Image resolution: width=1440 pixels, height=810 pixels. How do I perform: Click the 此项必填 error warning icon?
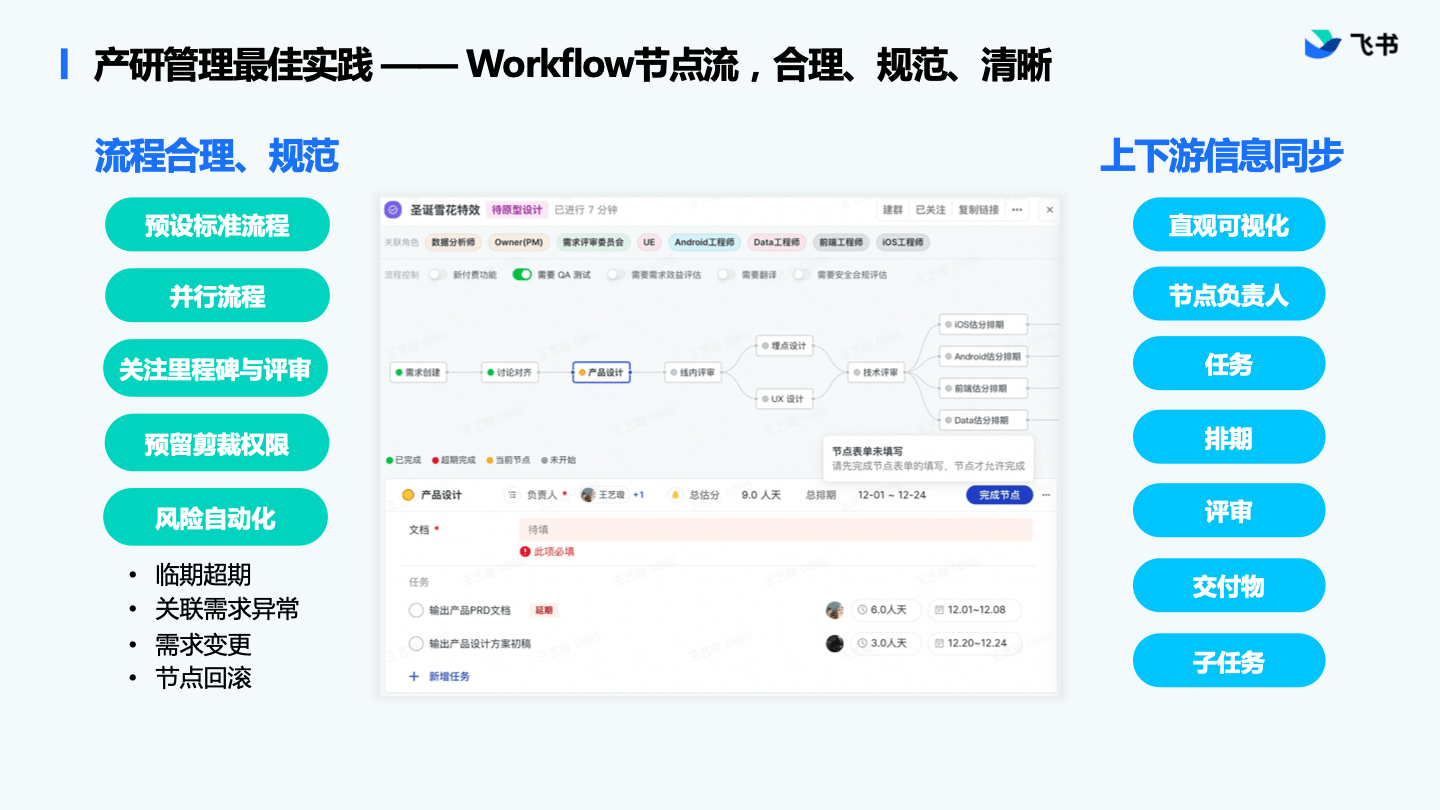point(525,551)
